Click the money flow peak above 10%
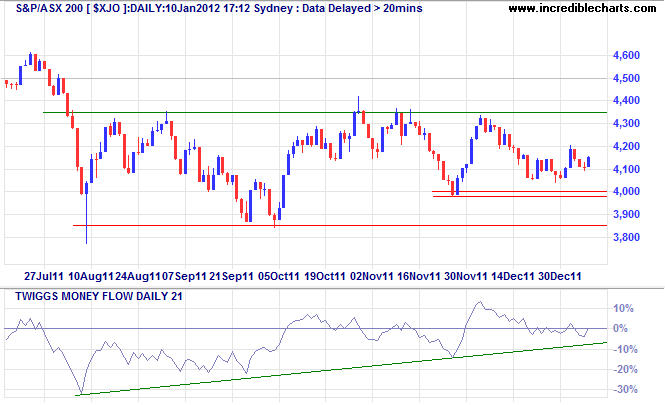The image size is (665, 405). pos(479,302)
